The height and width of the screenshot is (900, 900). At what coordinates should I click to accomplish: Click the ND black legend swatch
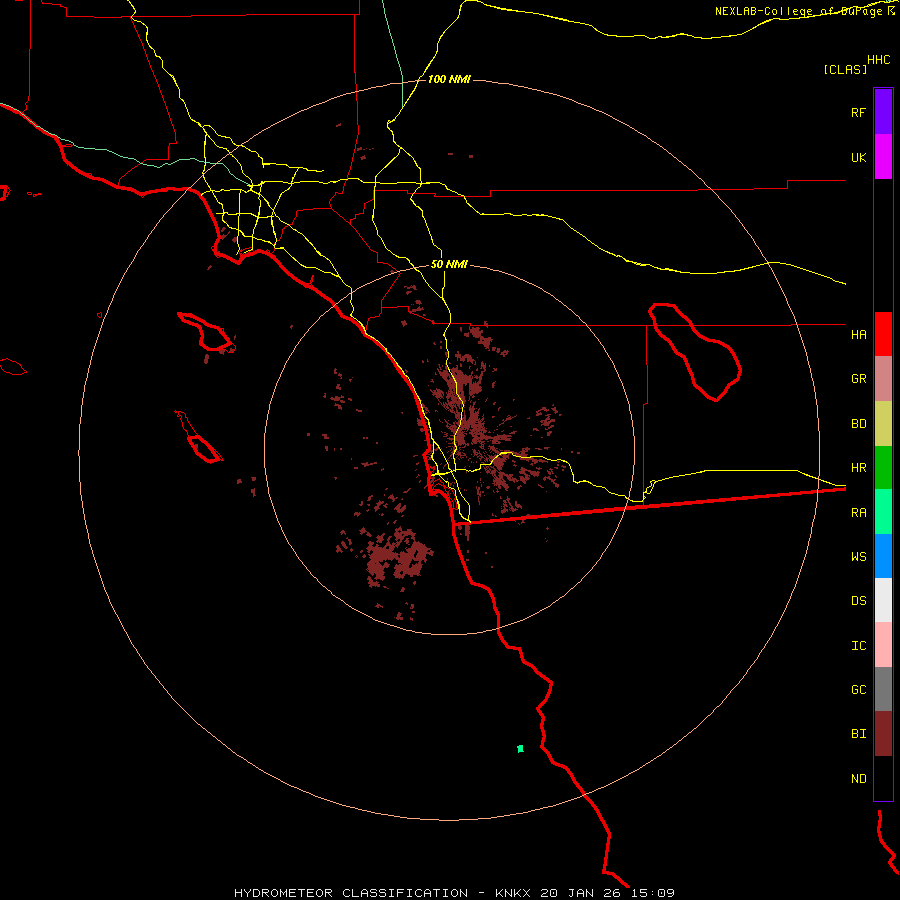point(883,778)
